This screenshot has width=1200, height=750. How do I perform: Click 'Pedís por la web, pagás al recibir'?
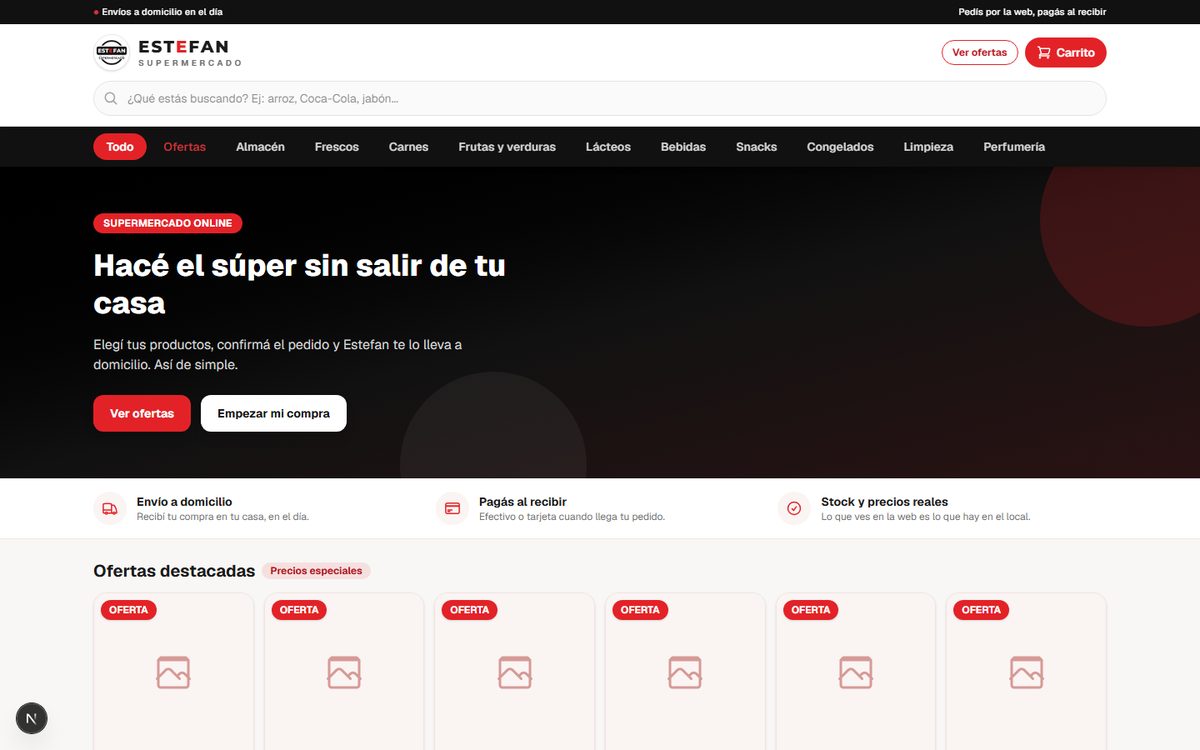1032,12
